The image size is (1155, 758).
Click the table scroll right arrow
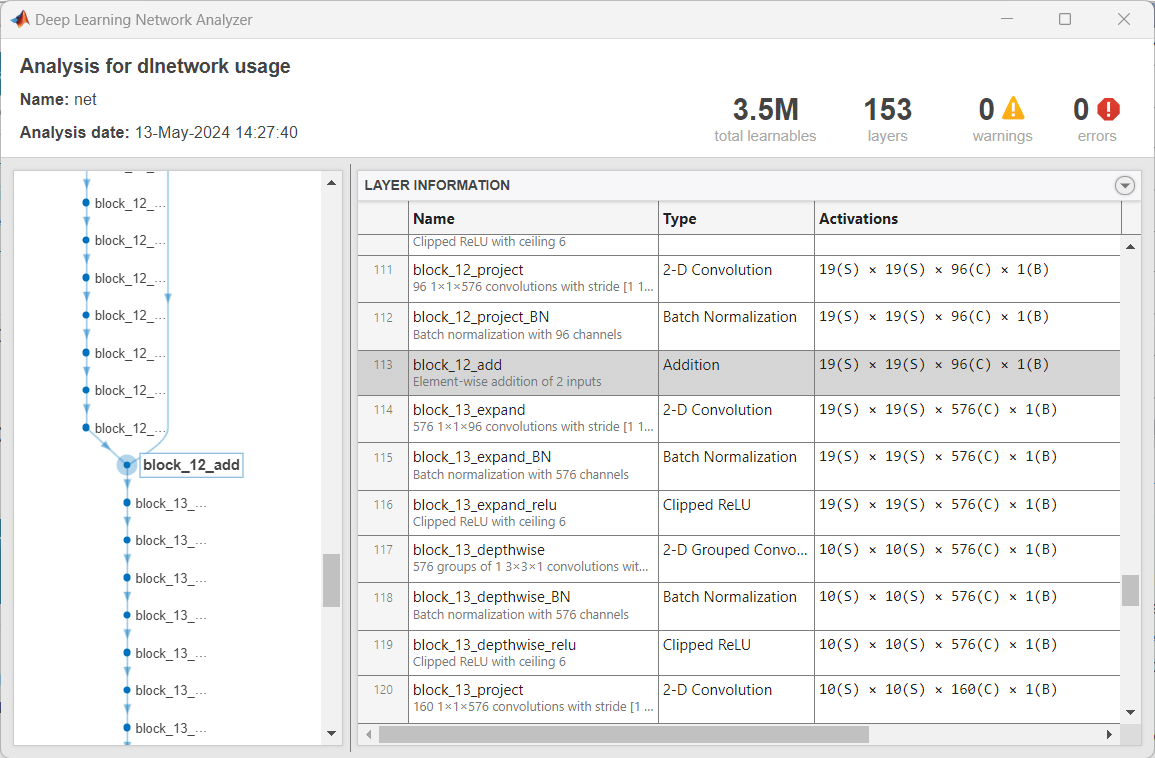click(1108, 734)
